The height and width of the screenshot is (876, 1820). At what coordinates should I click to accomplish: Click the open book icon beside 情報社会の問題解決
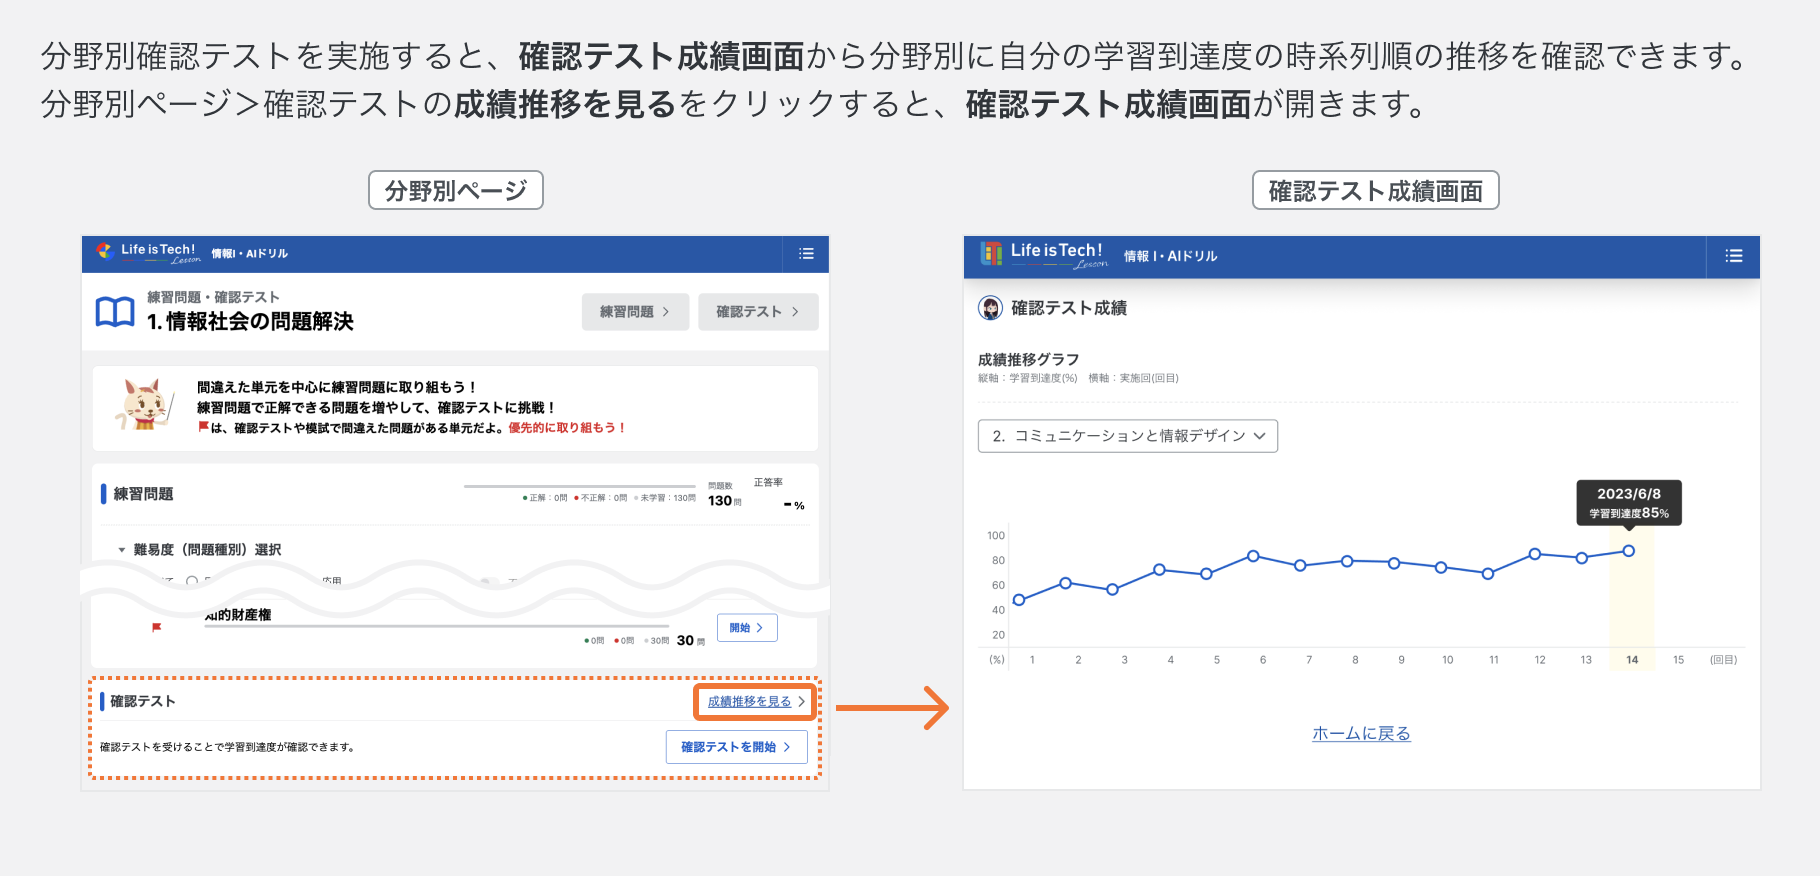coord(115,312)
